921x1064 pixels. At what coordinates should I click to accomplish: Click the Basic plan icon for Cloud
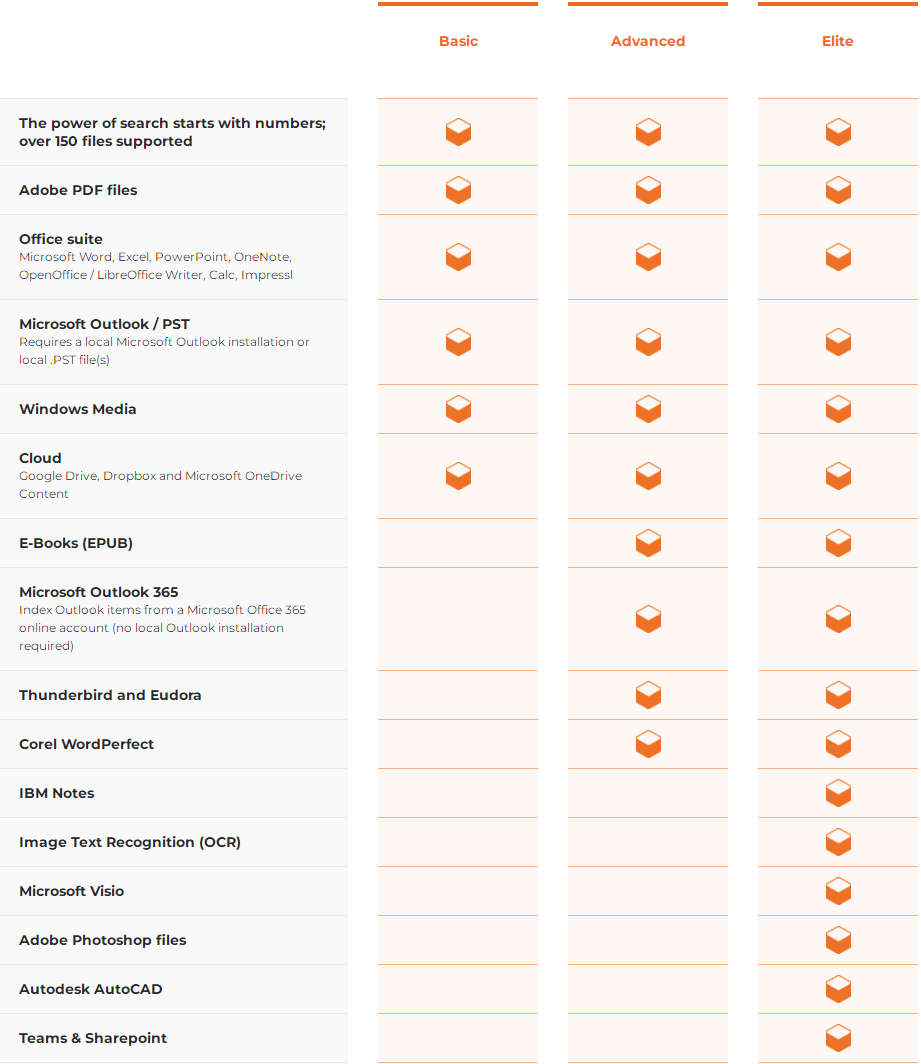point(458,476)
